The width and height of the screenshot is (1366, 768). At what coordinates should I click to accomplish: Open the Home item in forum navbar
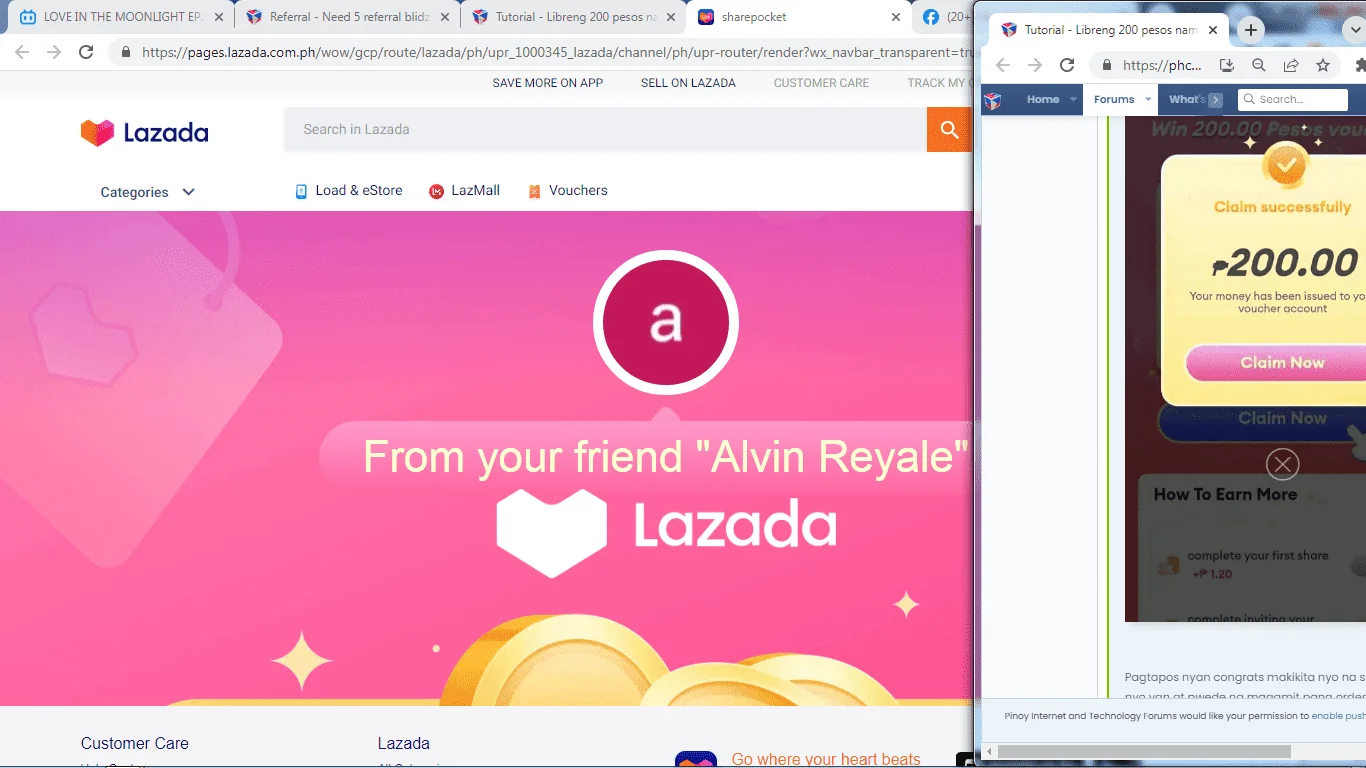tap(1042, 100)
